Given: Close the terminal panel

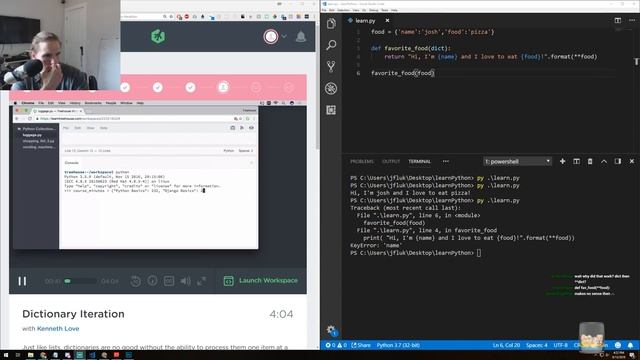Looking at the screenshot, I should [x=631, y=162].
